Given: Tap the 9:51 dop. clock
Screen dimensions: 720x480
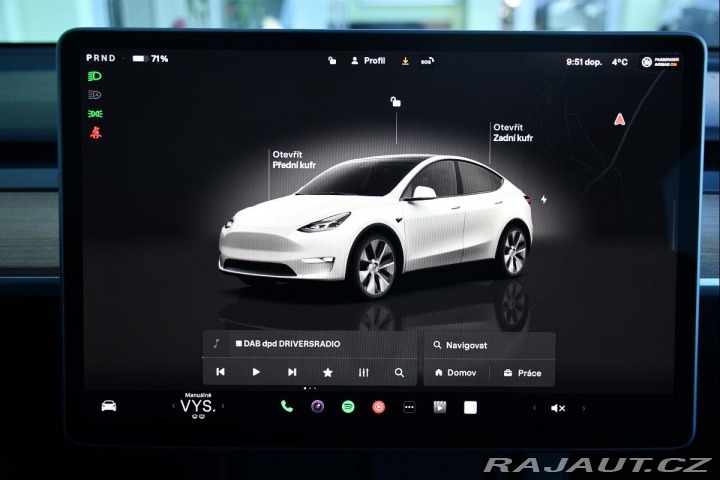Looking at the screenshot, I should click(x=584, y=62).
